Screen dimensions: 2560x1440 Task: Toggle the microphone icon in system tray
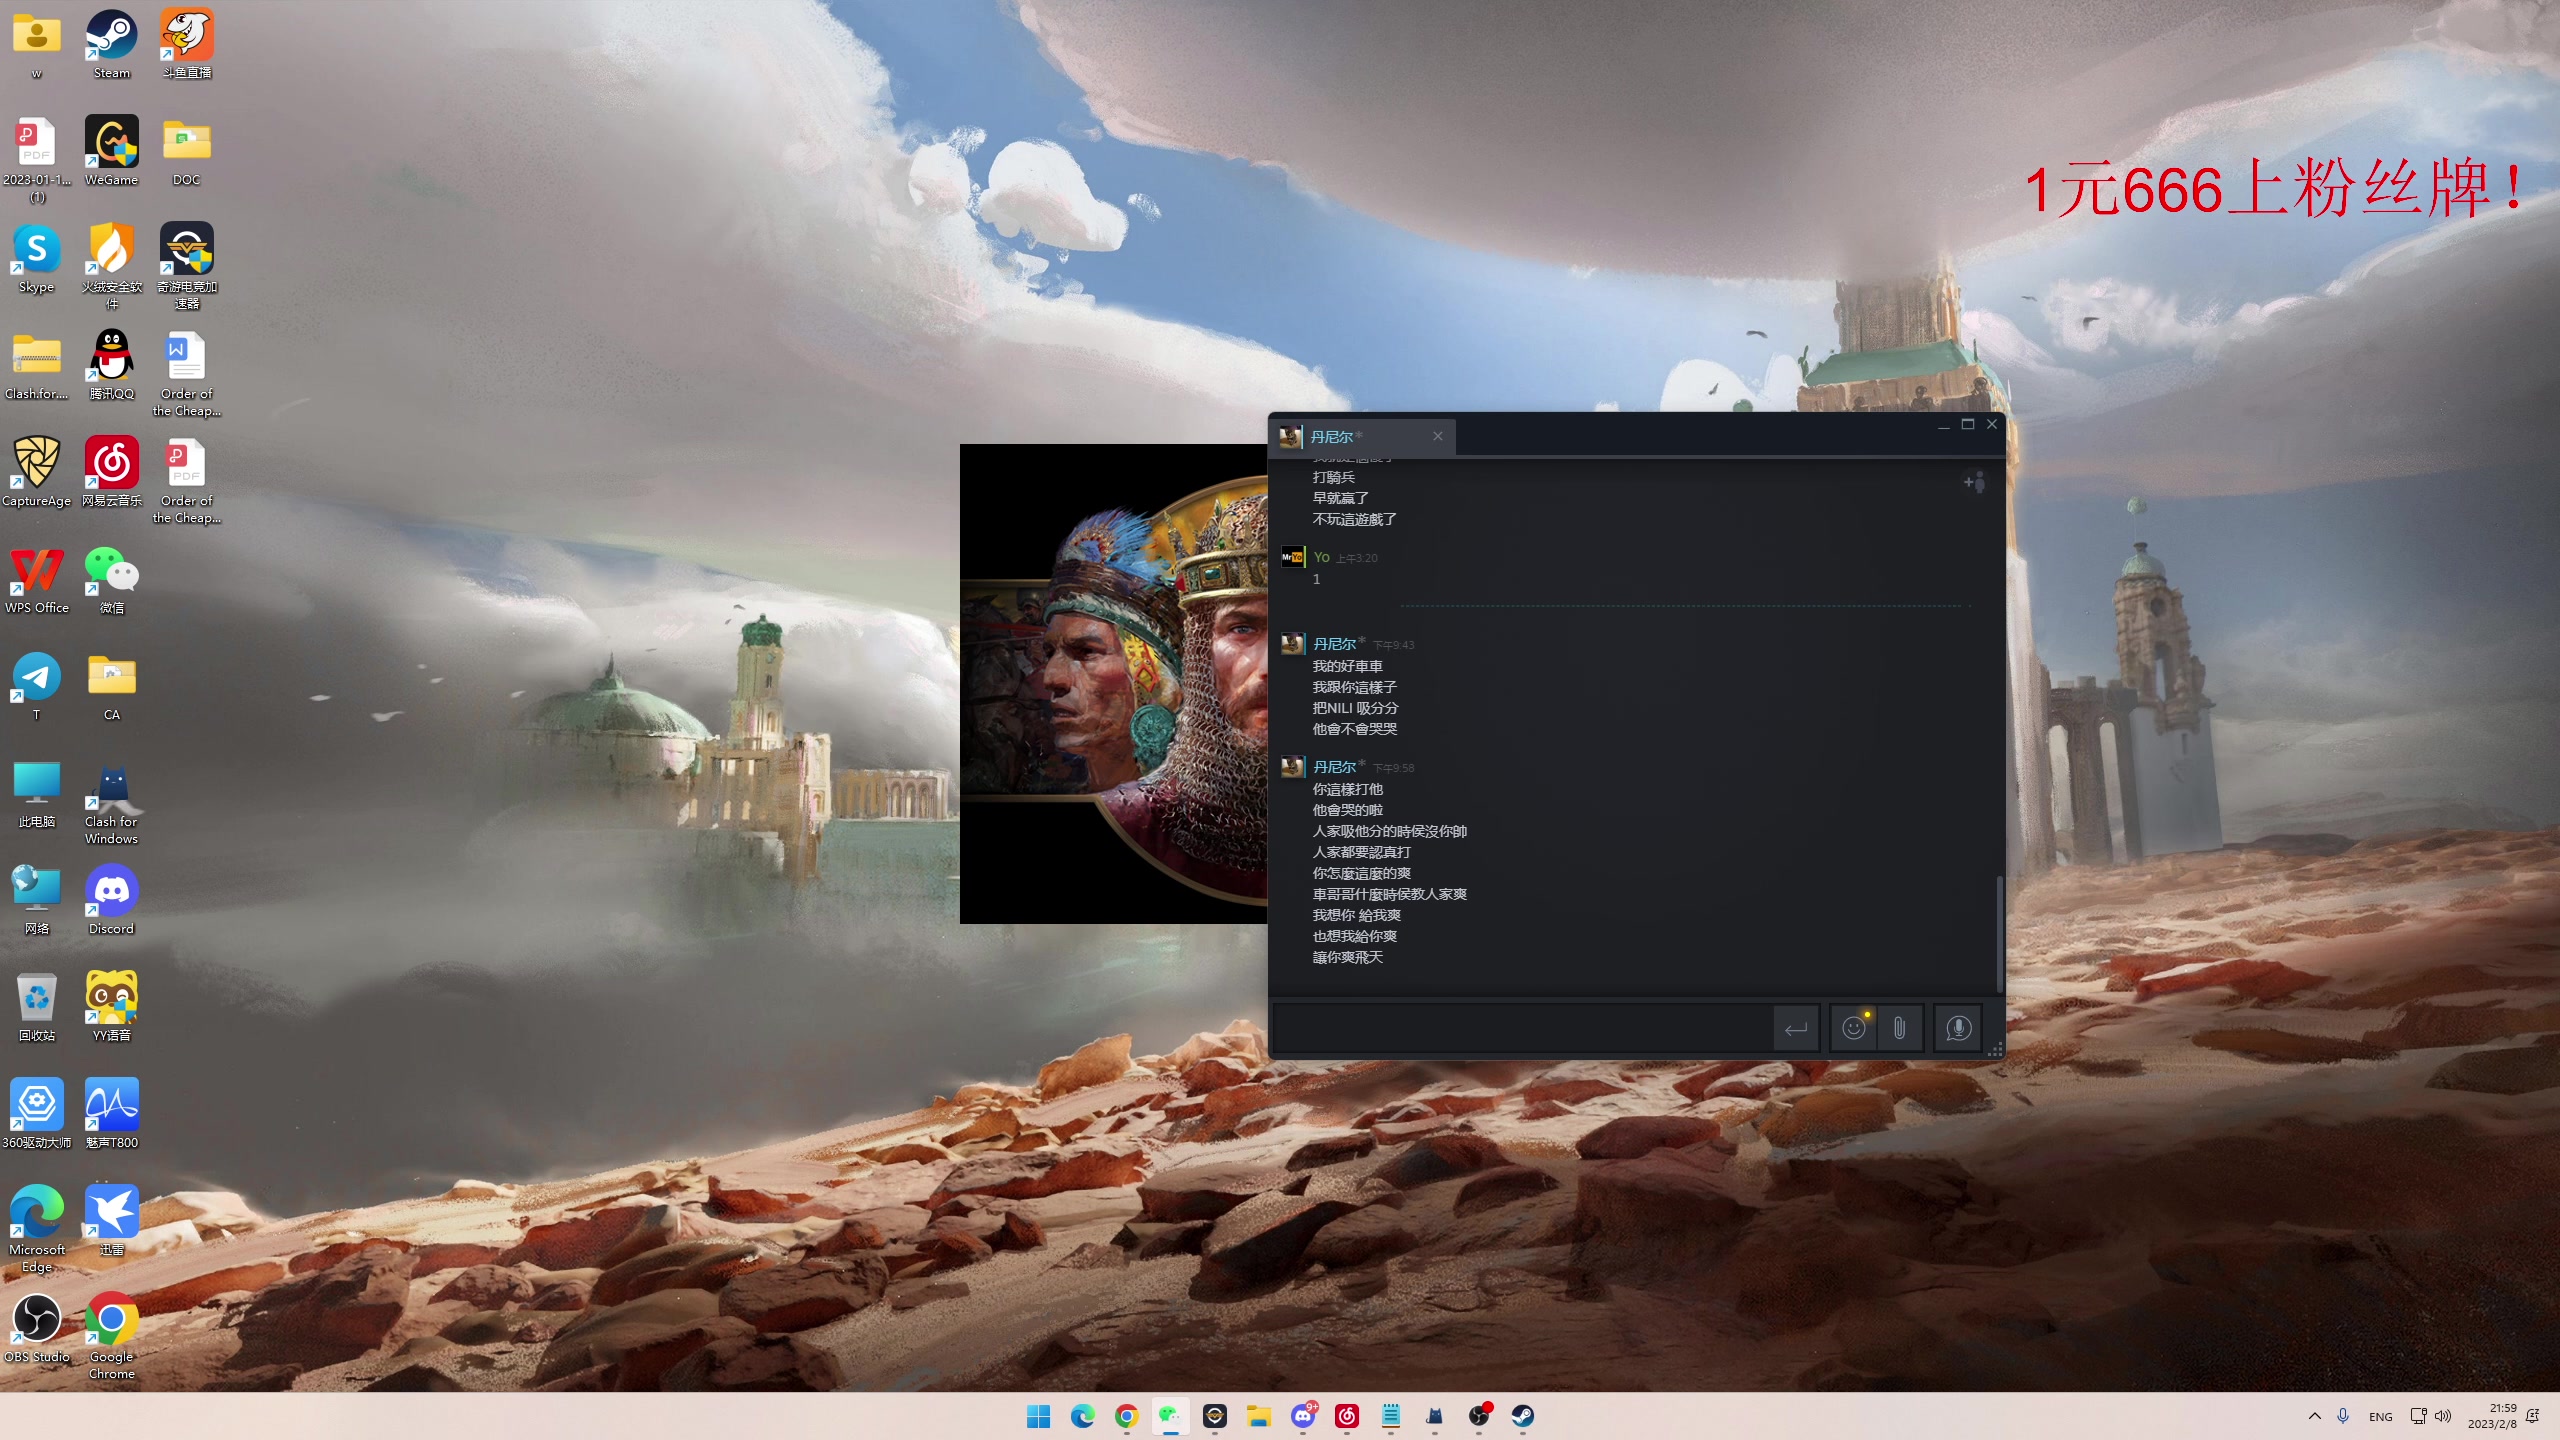pos(2343,1416)
